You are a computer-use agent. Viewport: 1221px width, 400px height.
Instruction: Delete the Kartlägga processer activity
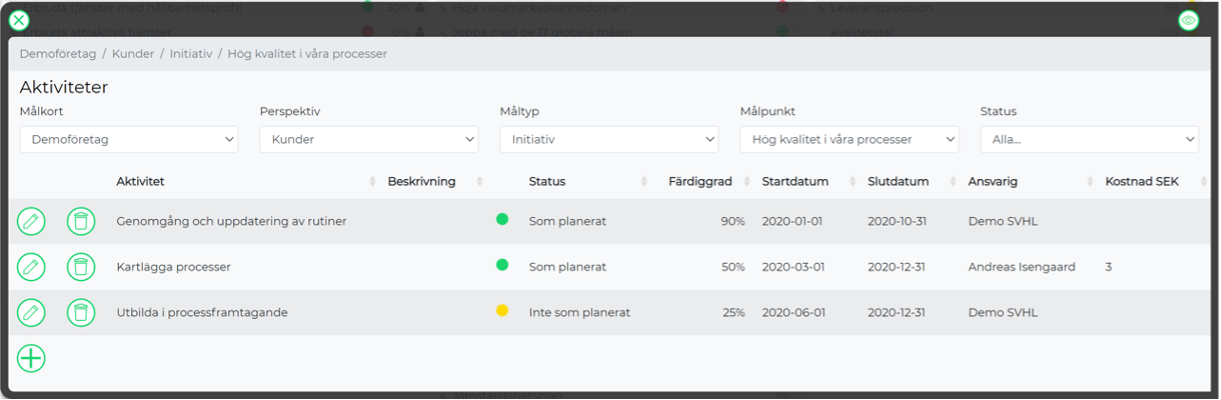pos(81,267)
